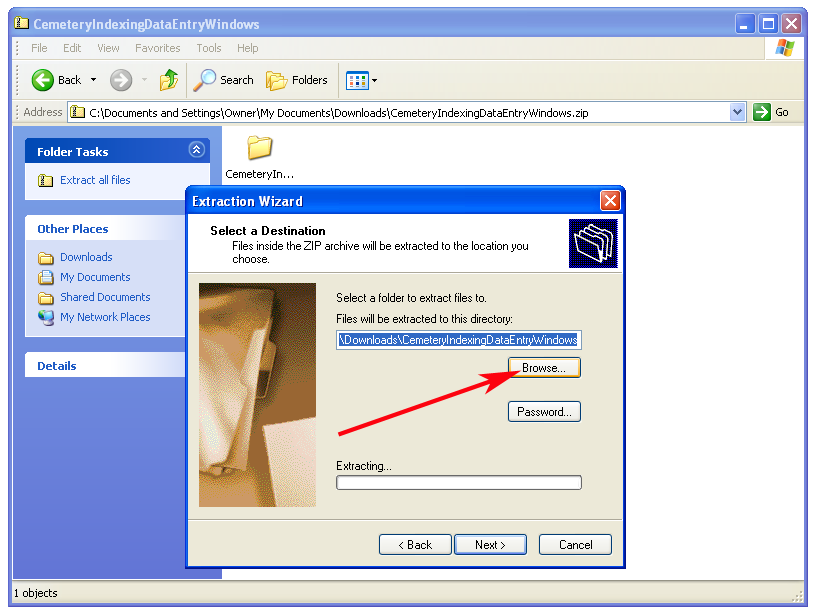Open the Edit menu
The image size is (814, 613).
pos(72,48)
